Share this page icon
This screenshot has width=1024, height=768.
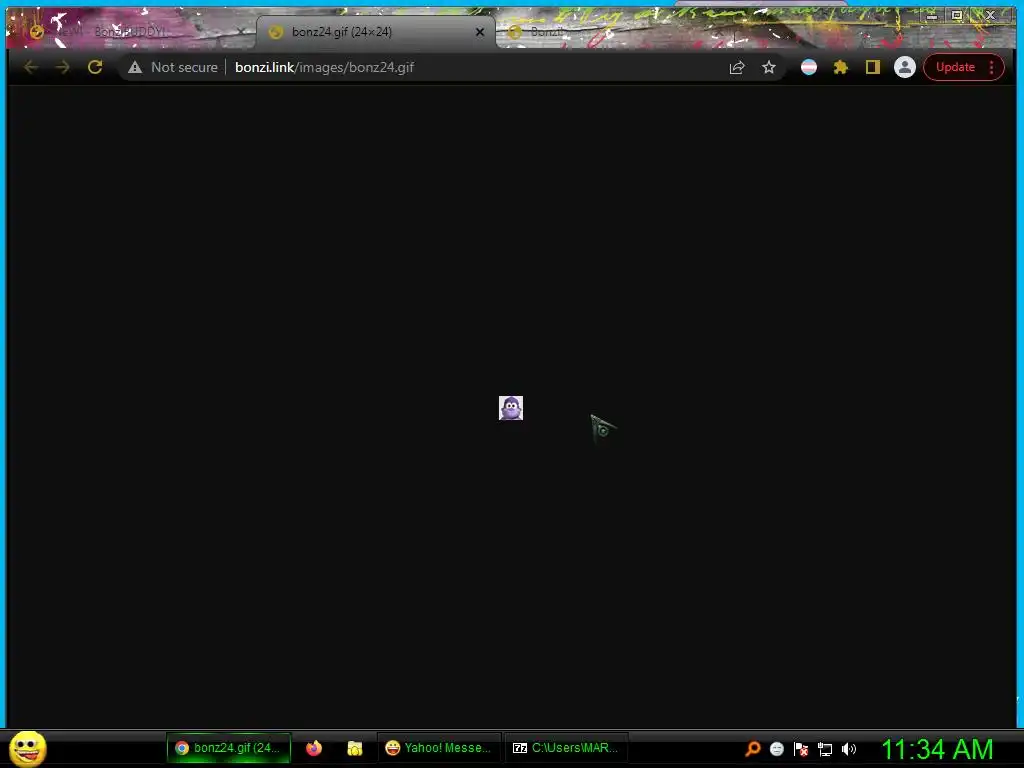(737, 67)
